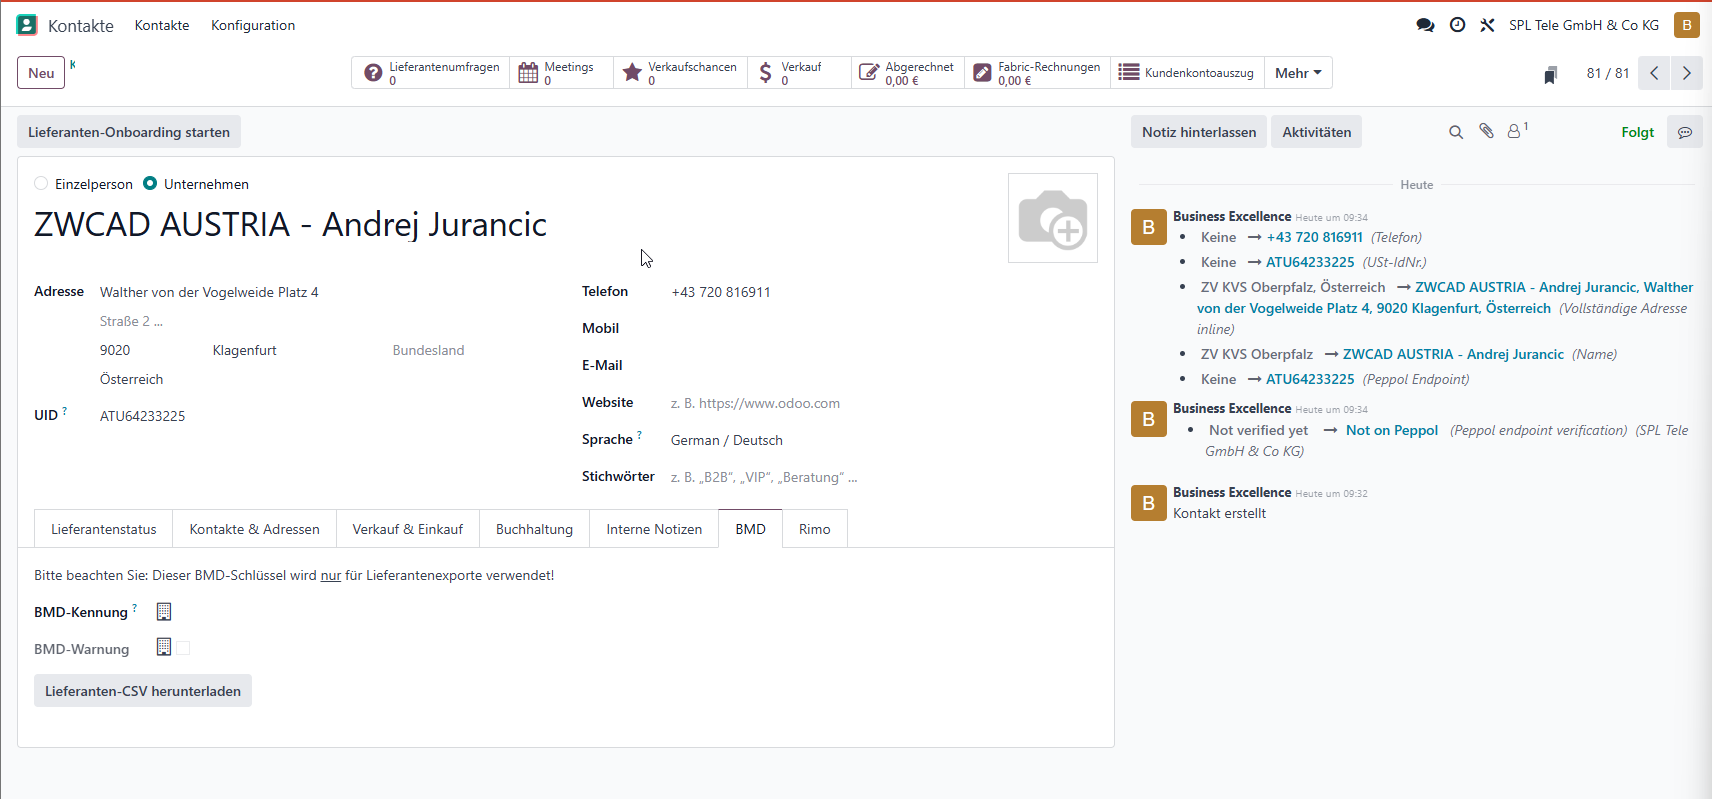This screenshot has width=1712, height=799.
Task: Click building icon next to BMD-Warnung
Action: pyautogui.click(x=164, y=648)
